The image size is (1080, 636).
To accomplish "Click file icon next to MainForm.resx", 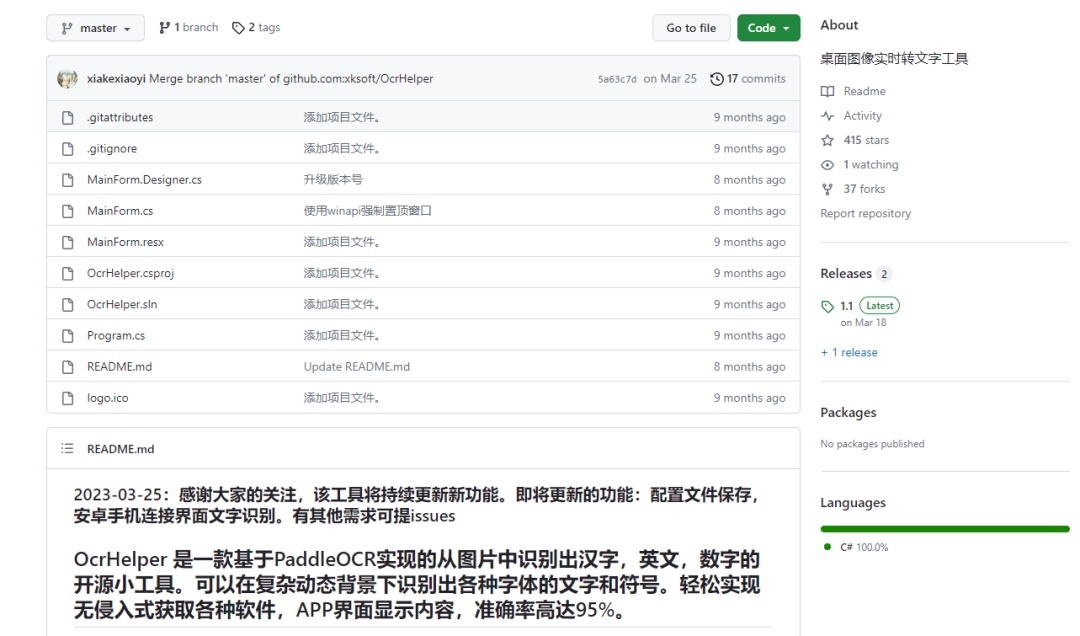I will [x=68, y=242].
